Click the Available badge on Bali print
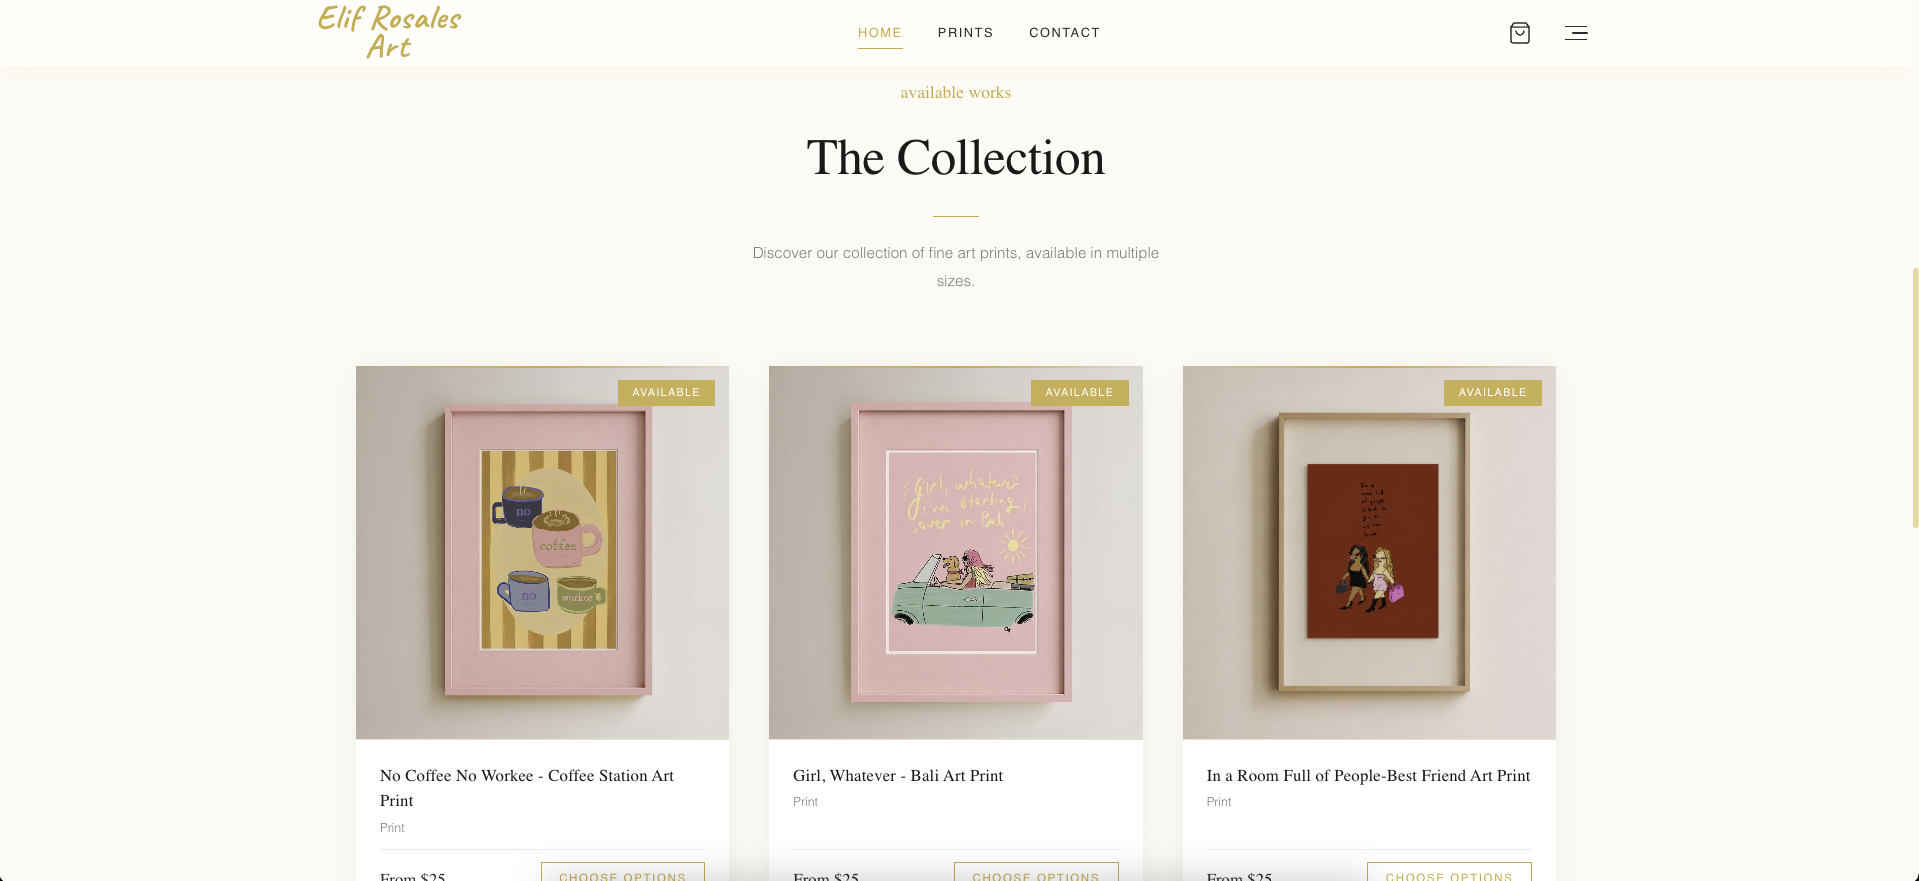The image size is (1919, 881). 1079,393
